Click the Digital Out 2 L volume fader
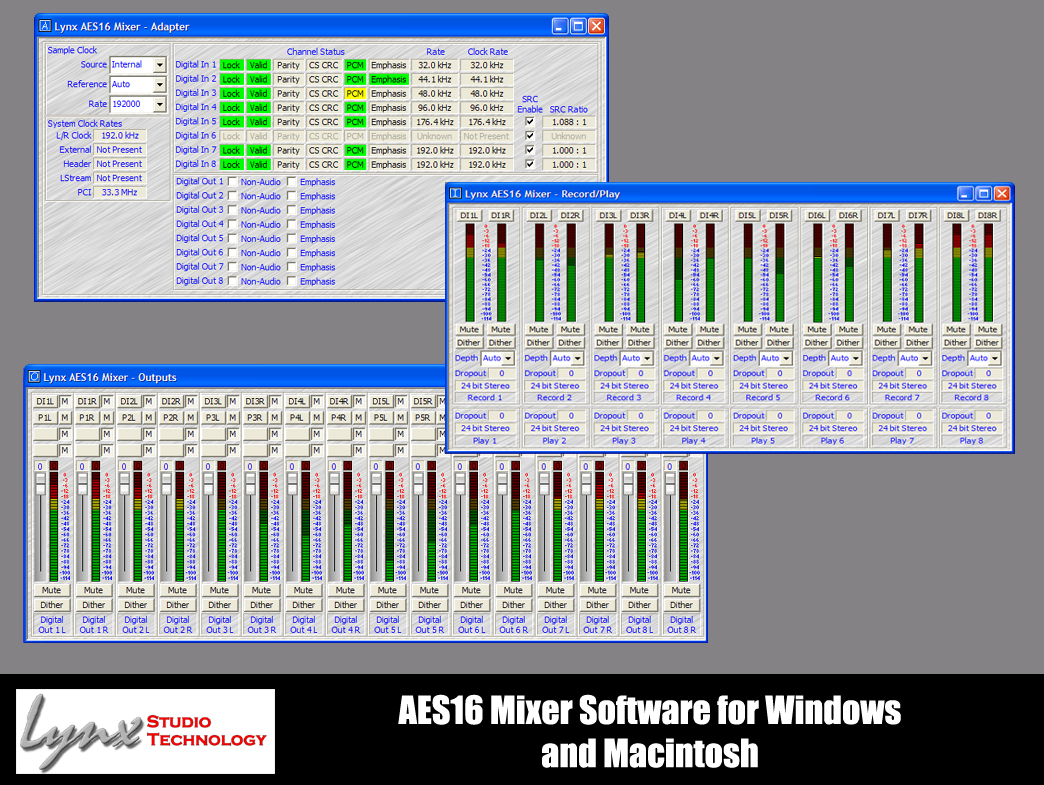This screenshot has width=1044, height=785. pos(125,480)
